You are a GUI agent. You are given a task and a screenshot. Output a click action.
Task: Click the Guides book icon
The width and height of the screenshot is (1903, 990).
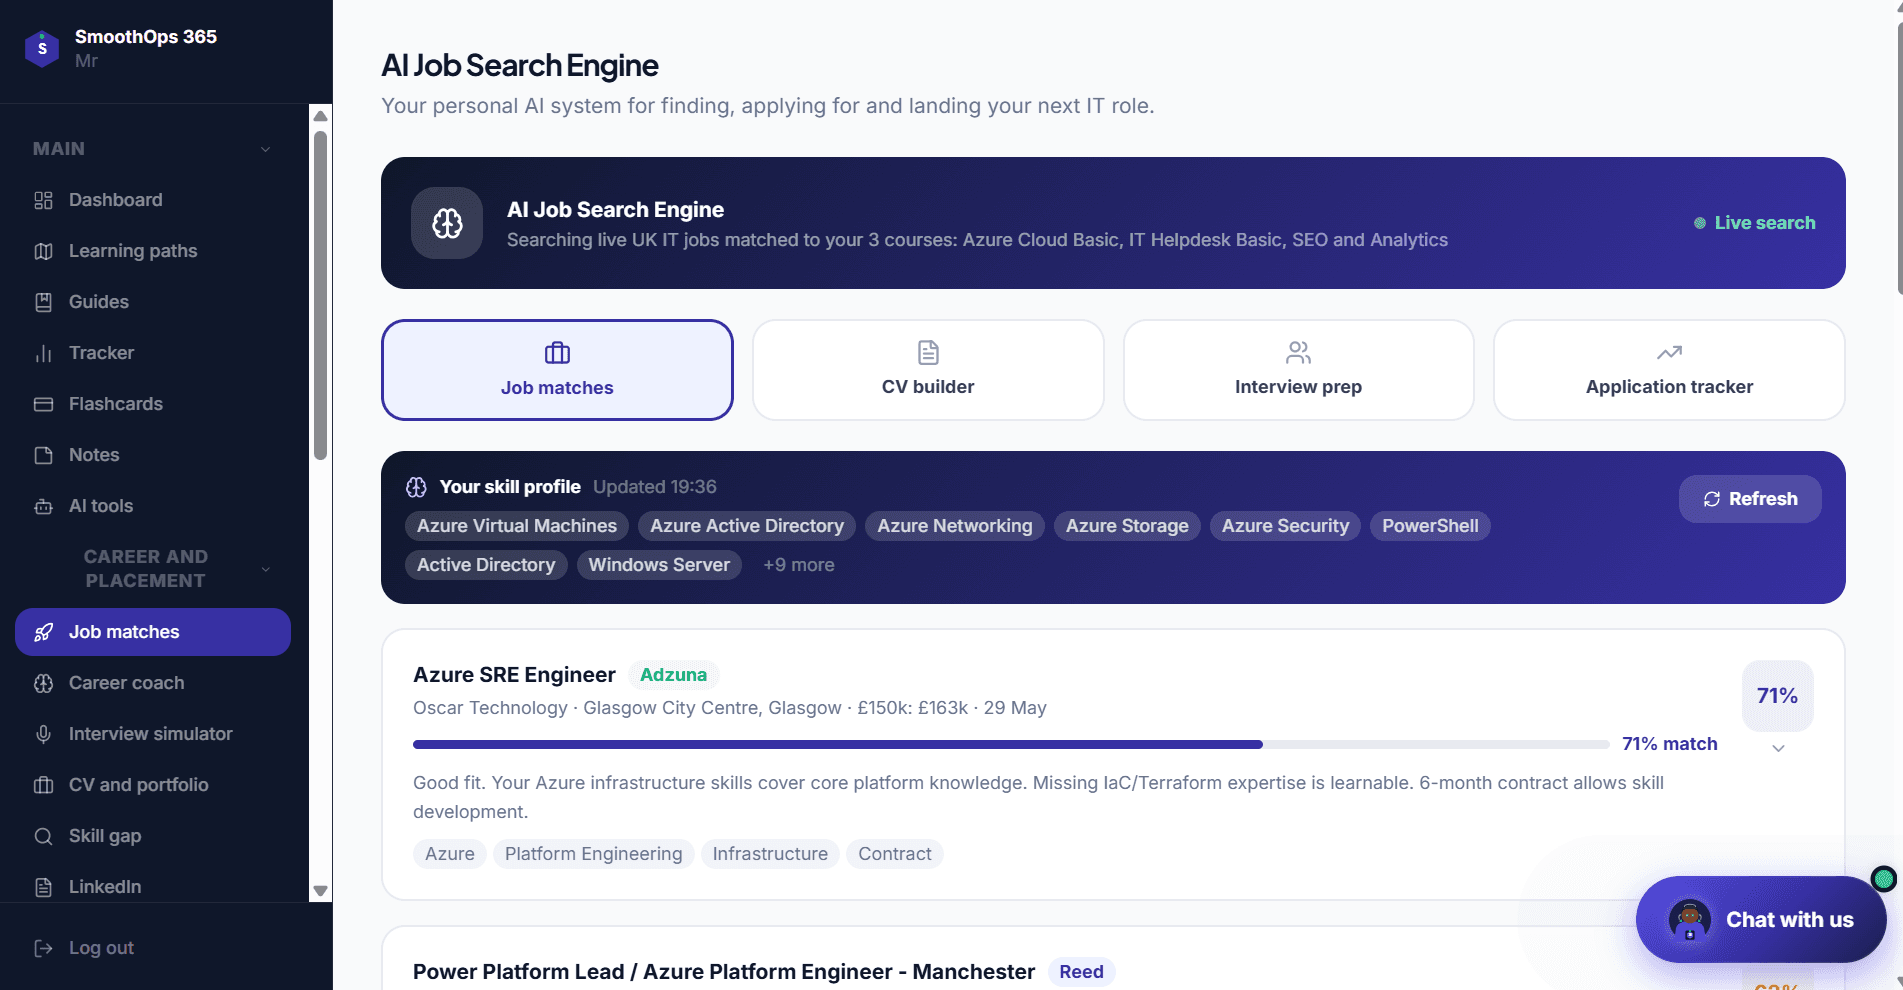pos(43,302)
